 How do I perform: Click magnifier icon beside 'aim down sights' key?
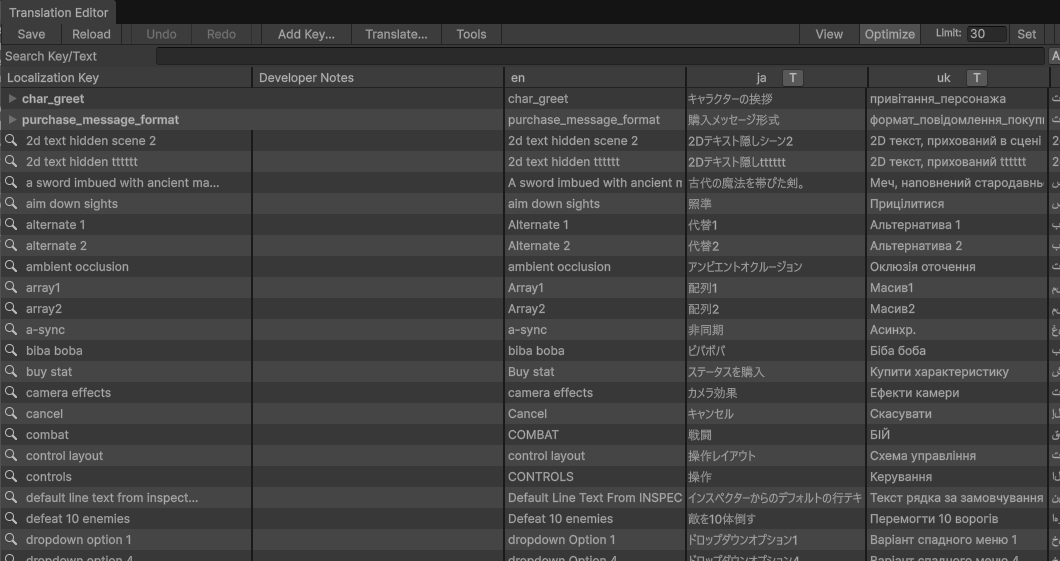(12, 204)
